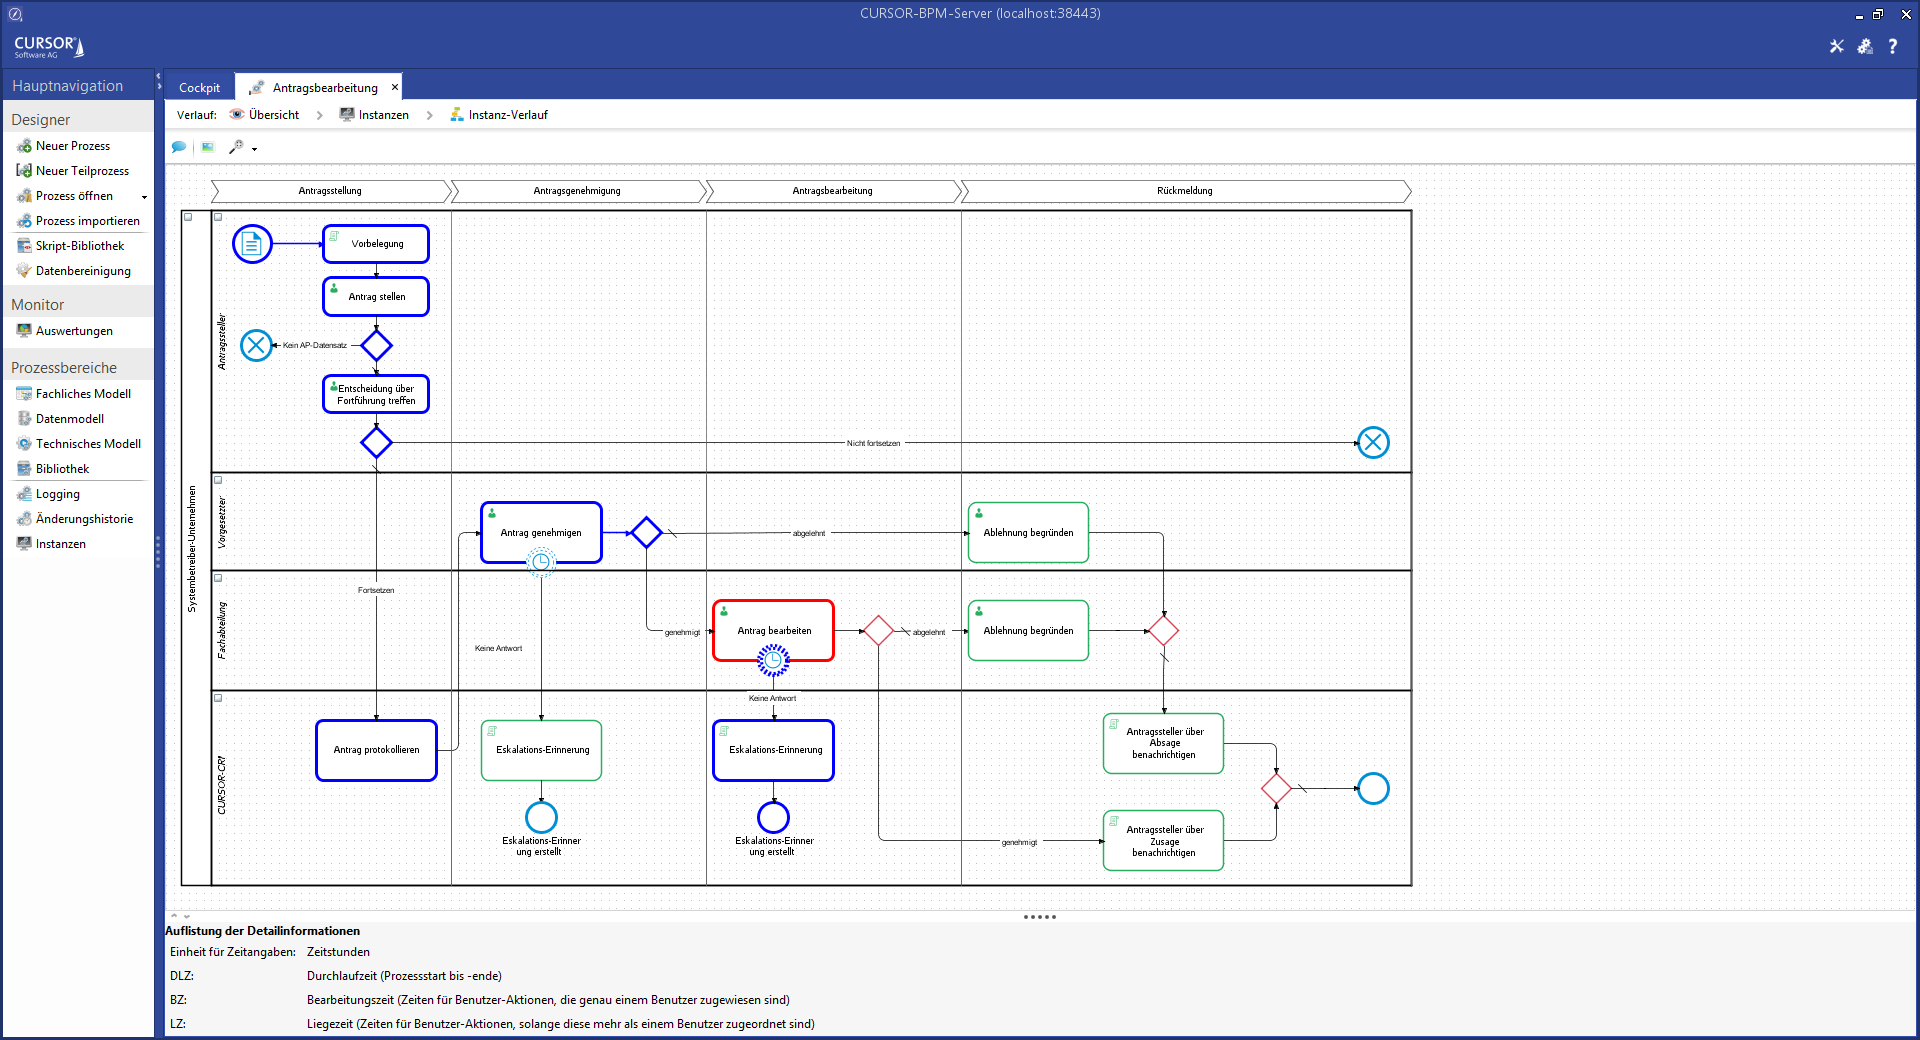The image size is (1920, 1040).
Task: Go to Übersicht in the Verlauf breadcrumb
Action: (x=273, y=115)
